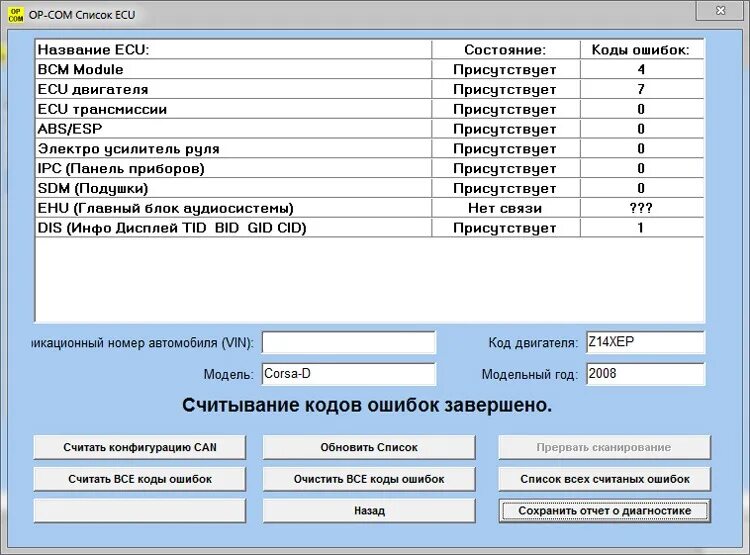Click 'Считать конфигурацию CAN' button
The height and width of the screenshot is (555, 750).
tap(140, 447)
